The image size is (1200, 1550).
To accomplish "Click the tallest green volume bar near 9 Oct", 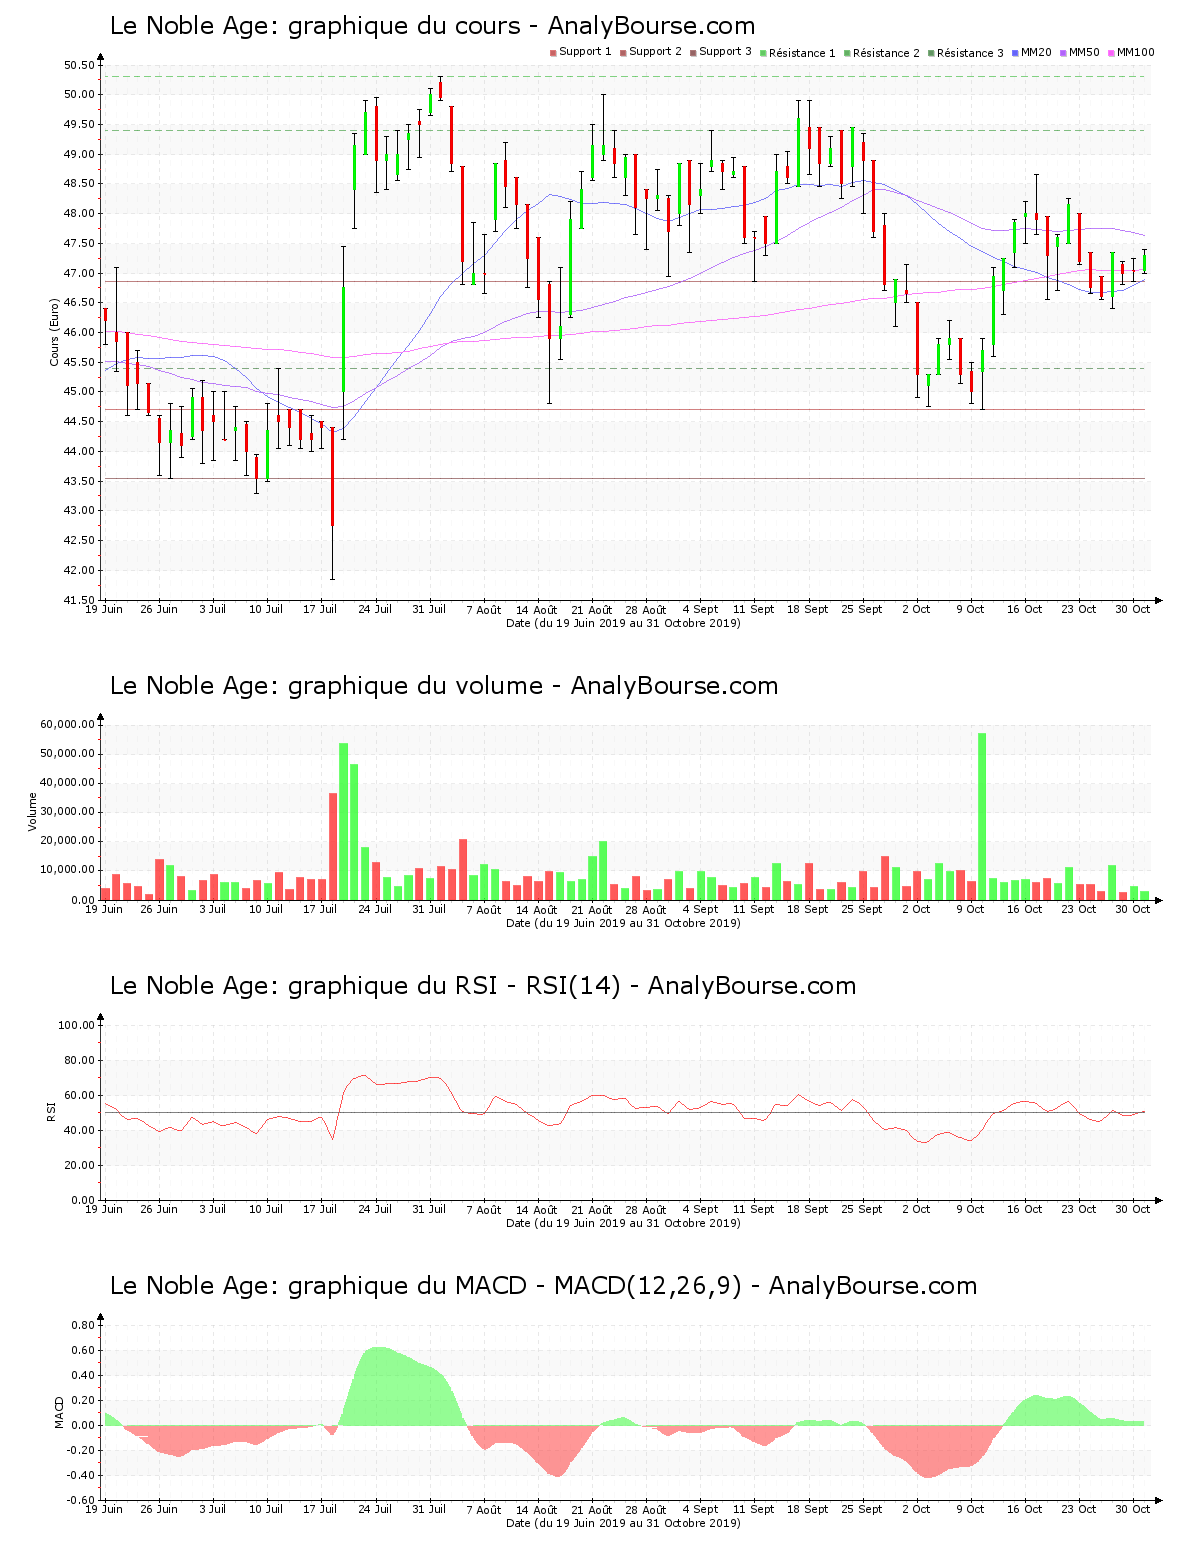I will click(982, 816).
